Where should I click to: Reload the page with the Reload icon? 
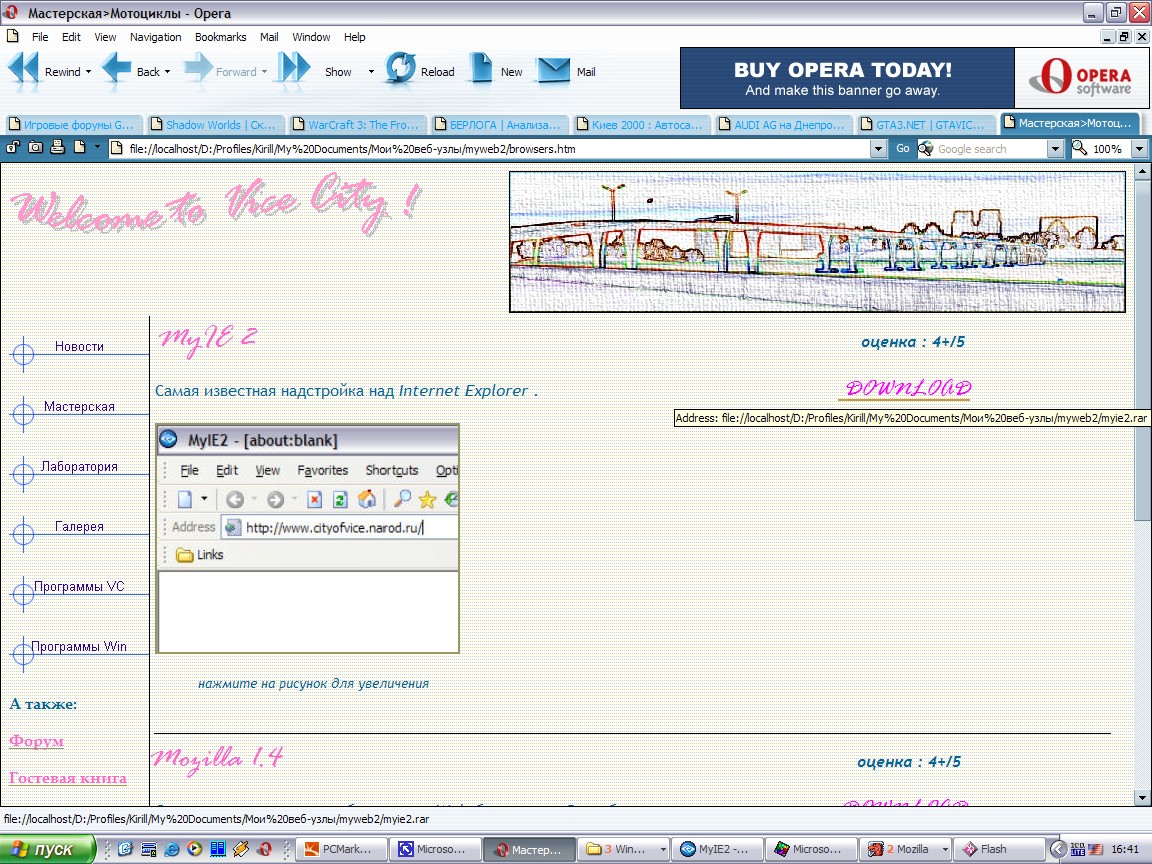[x=400, y=70]
